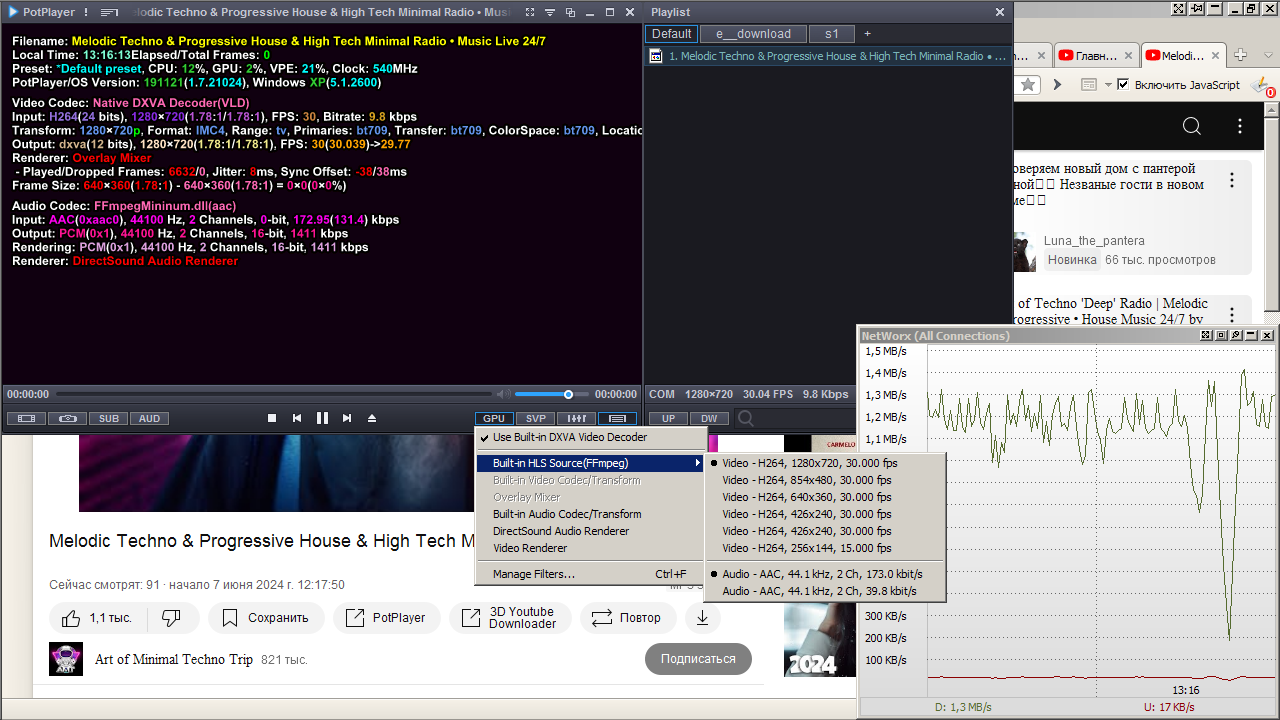Click the PotPlayer seek bar
Image resolution: width=1280 pixels, height=720 pixels.
click(x=275, y=394)
